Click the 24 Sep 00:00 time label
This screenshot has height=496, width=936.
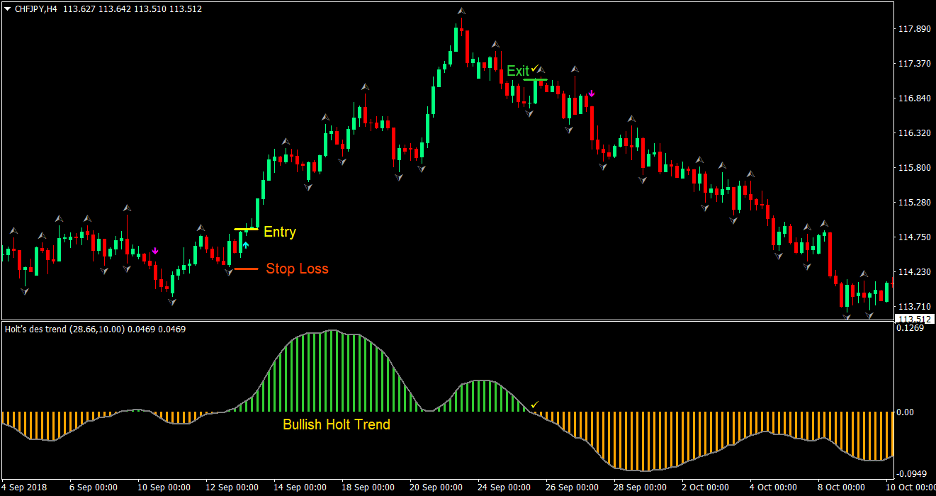pos(506,486)
